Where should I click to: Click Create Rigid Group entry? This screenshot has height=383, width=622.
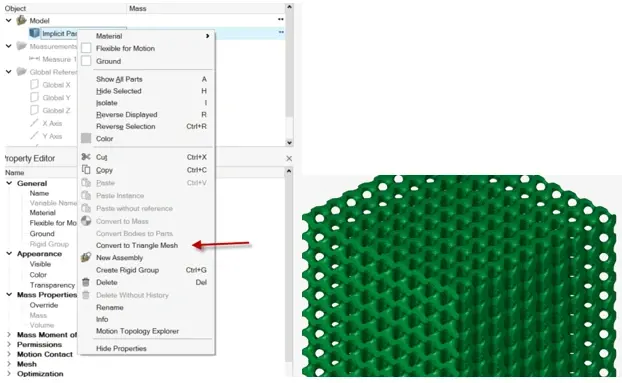click(x=127, y=270)
